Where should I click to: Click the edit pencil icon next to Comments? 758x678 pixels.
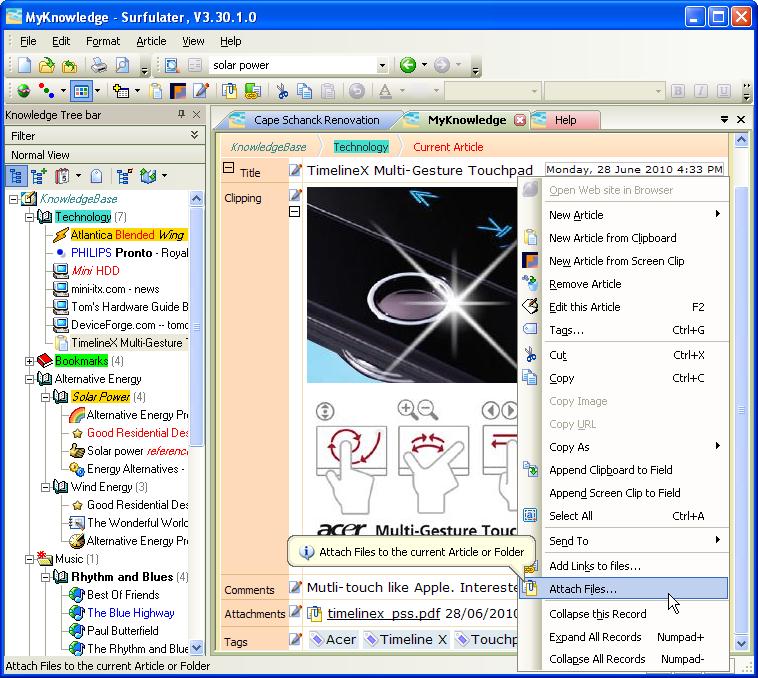pyautogui.click(x=295, y=587)
